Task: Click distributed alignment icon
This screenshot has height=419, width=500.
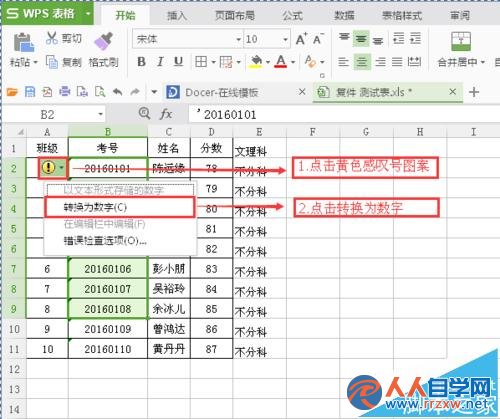Action: [x=414, y=62]
